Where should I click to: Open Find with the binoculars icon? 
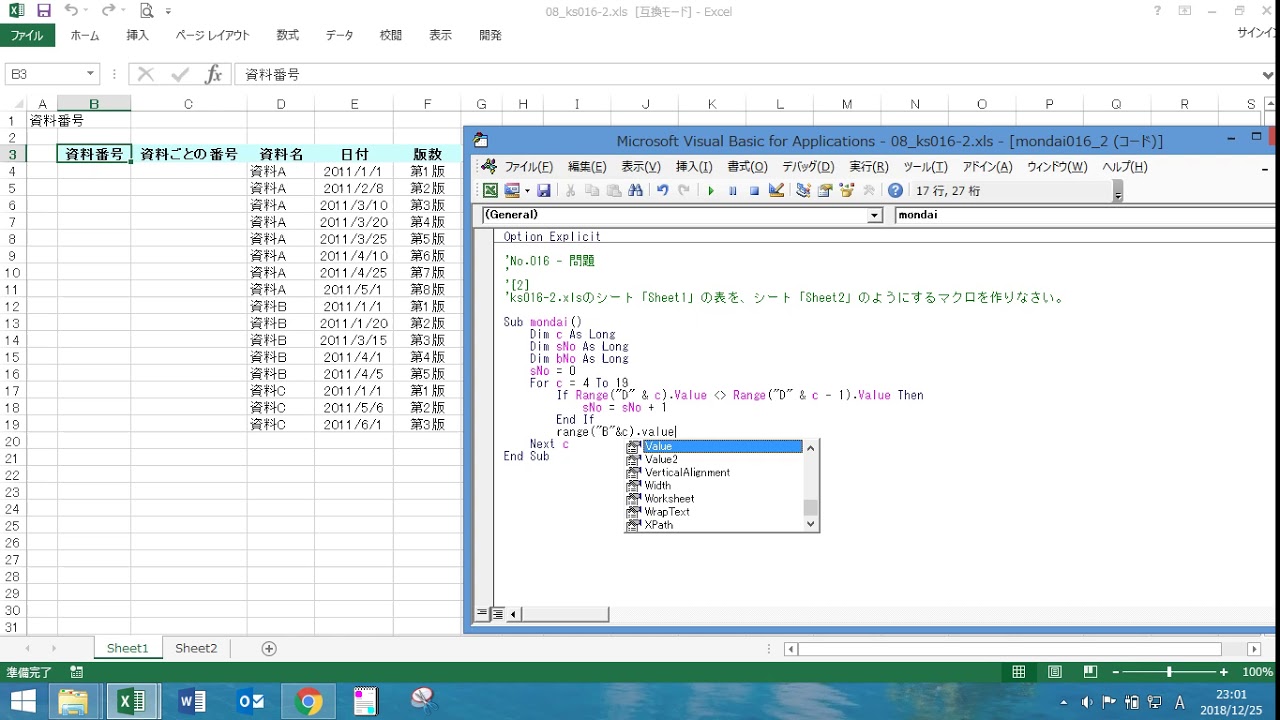point(635,191)
